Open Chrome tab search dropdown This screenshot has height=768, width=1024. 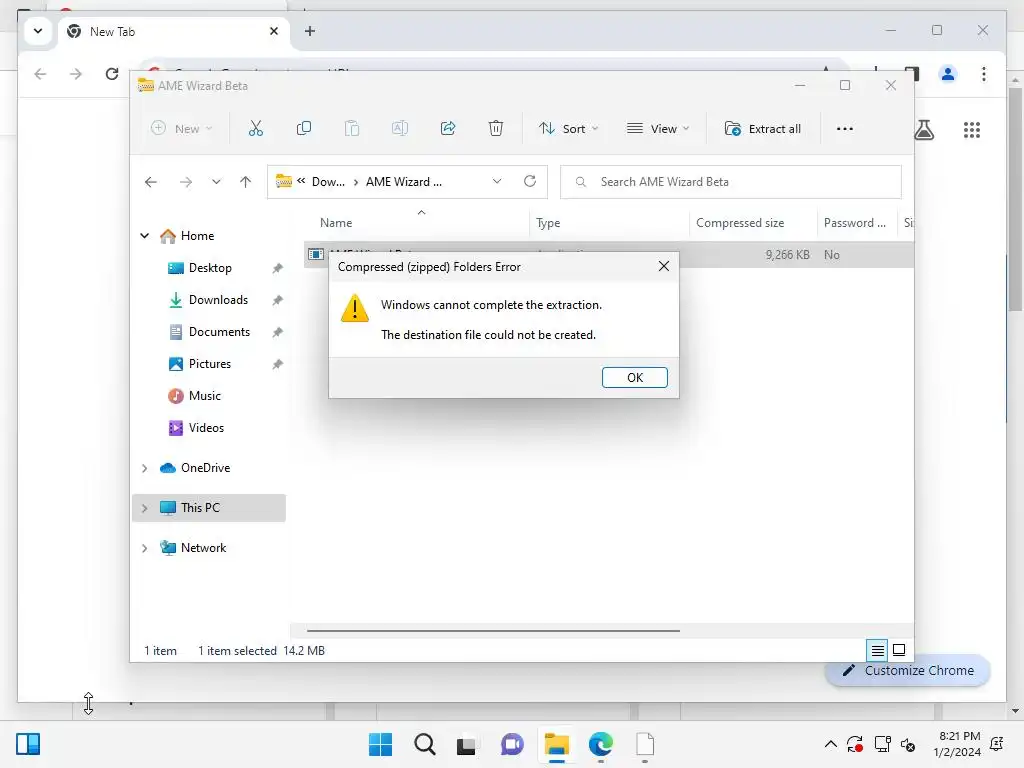[x=38, y=31]
